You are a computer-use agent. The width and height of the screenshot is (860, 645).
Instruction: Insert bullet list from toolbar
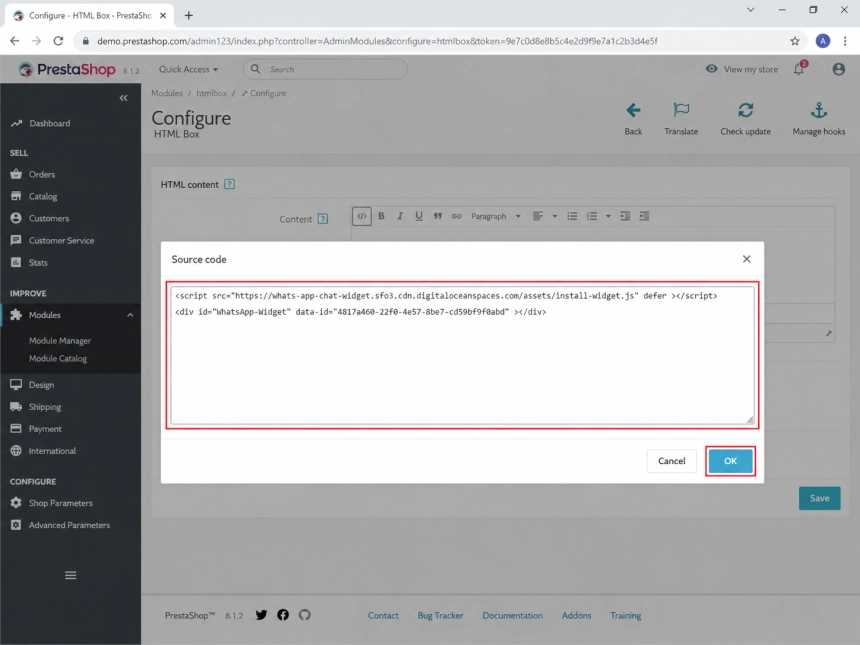(572, 216)
